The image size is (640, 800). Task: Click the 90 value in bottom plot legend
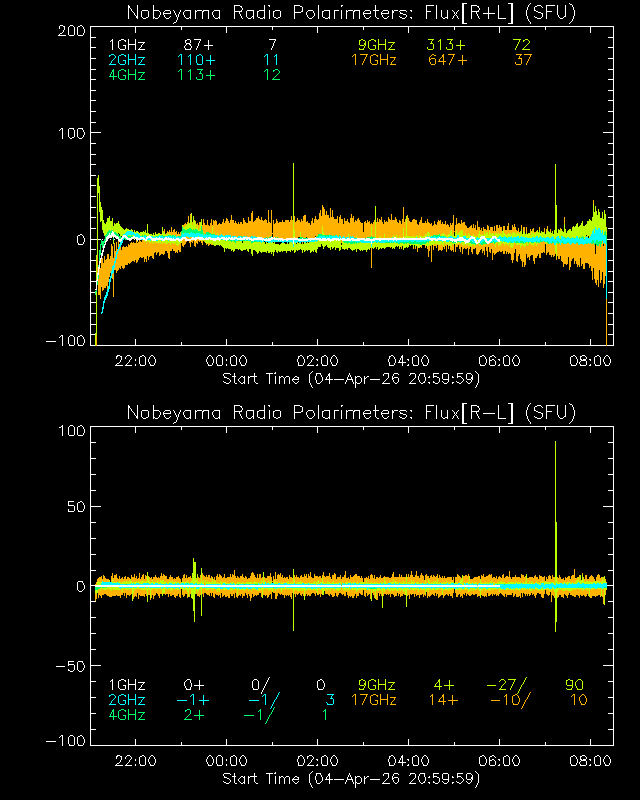click(574, 685)
